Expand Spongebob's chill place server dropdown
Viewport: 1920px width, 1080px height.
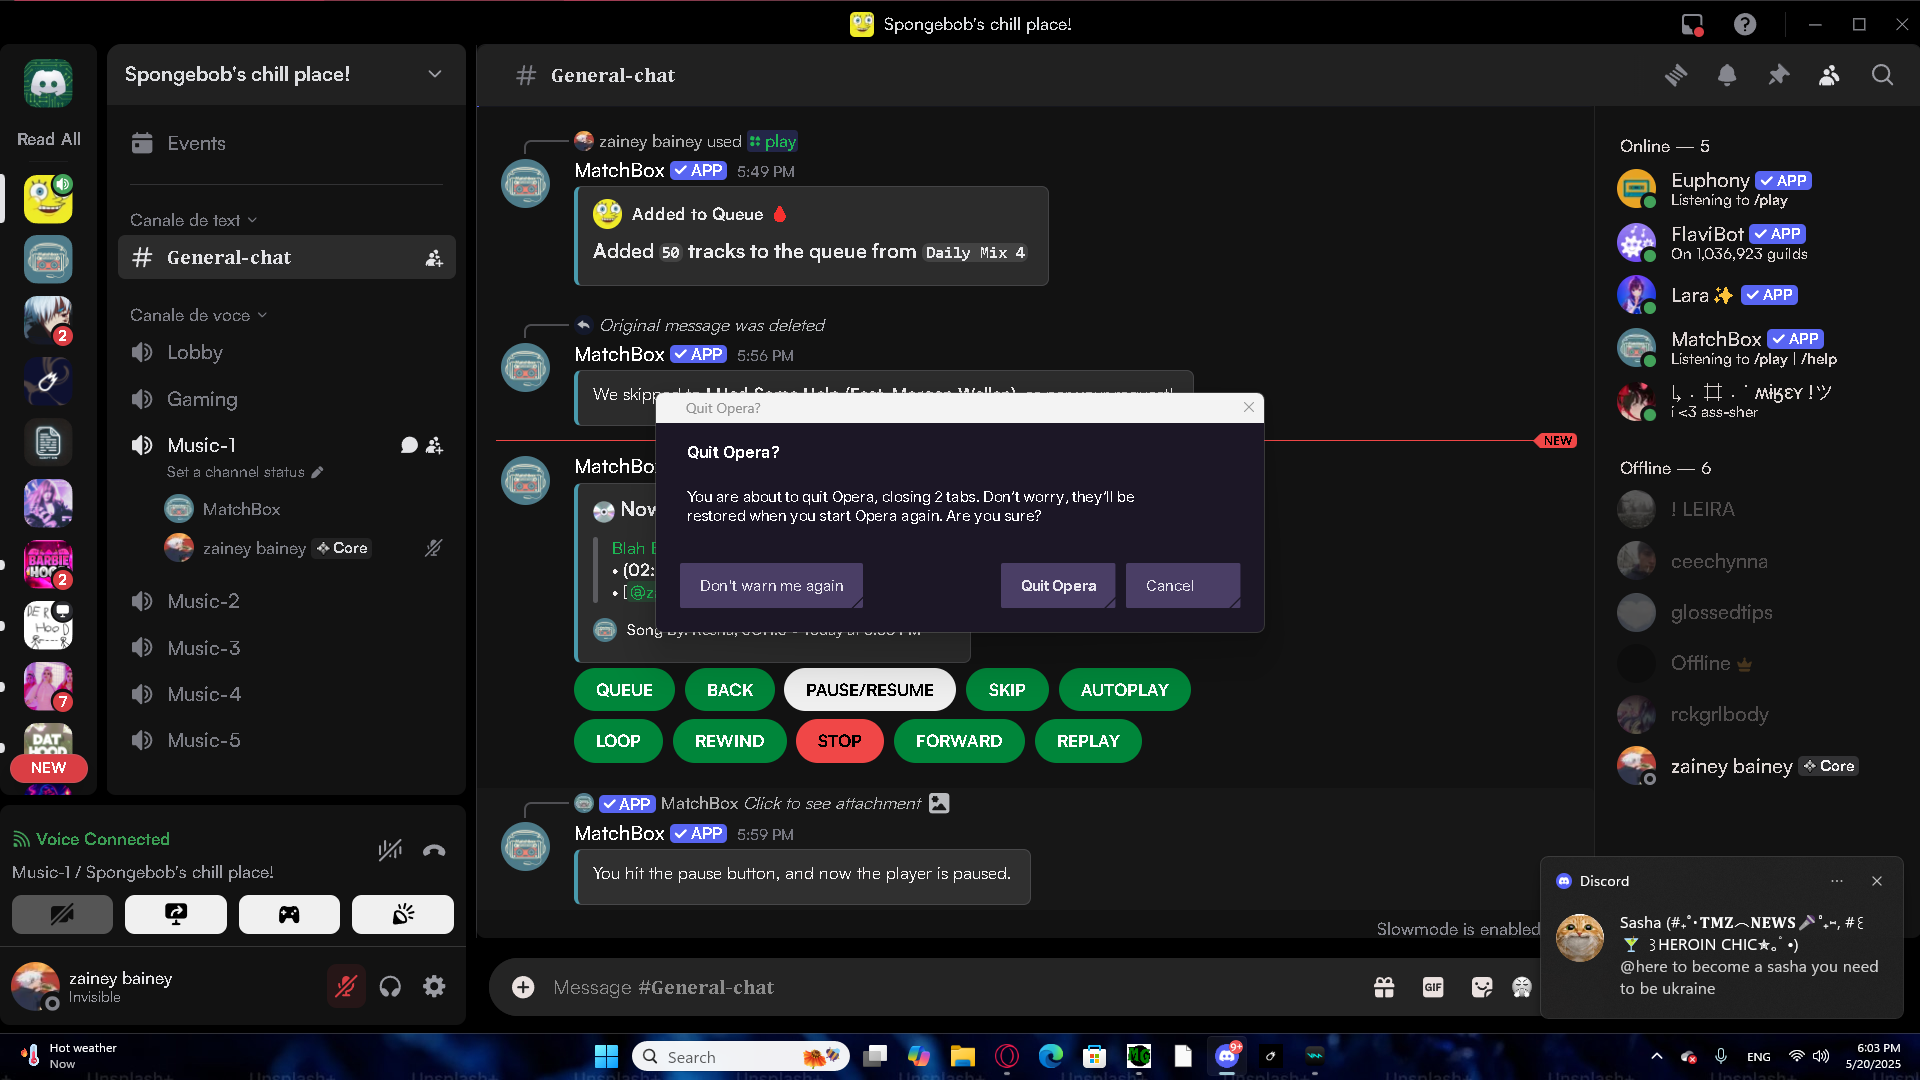point(434,74)
